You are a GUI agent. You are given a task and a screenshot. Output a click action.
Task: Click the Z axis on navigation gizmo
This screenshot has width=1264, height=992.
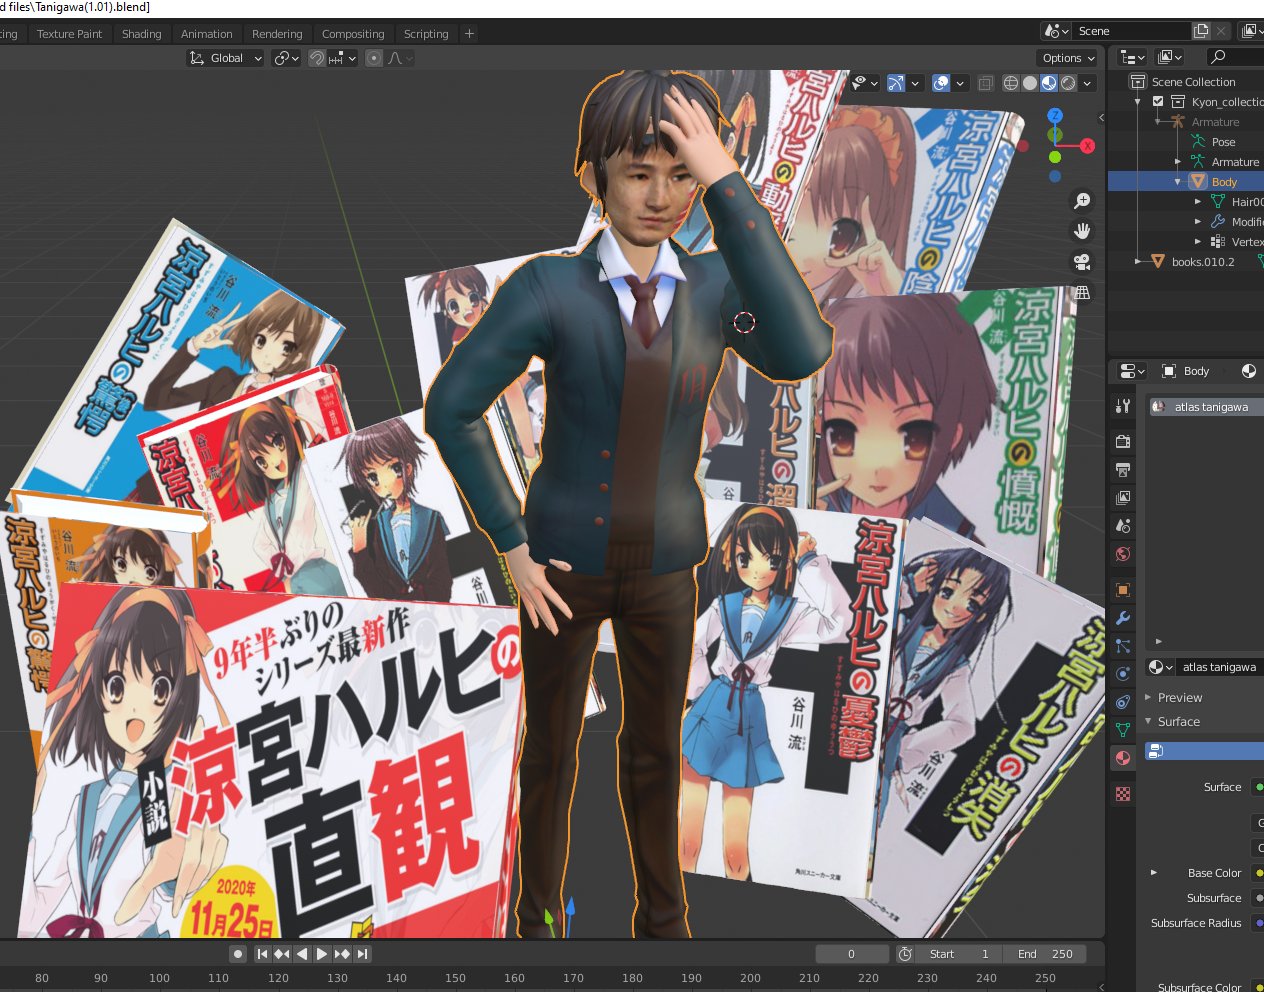1054,115
